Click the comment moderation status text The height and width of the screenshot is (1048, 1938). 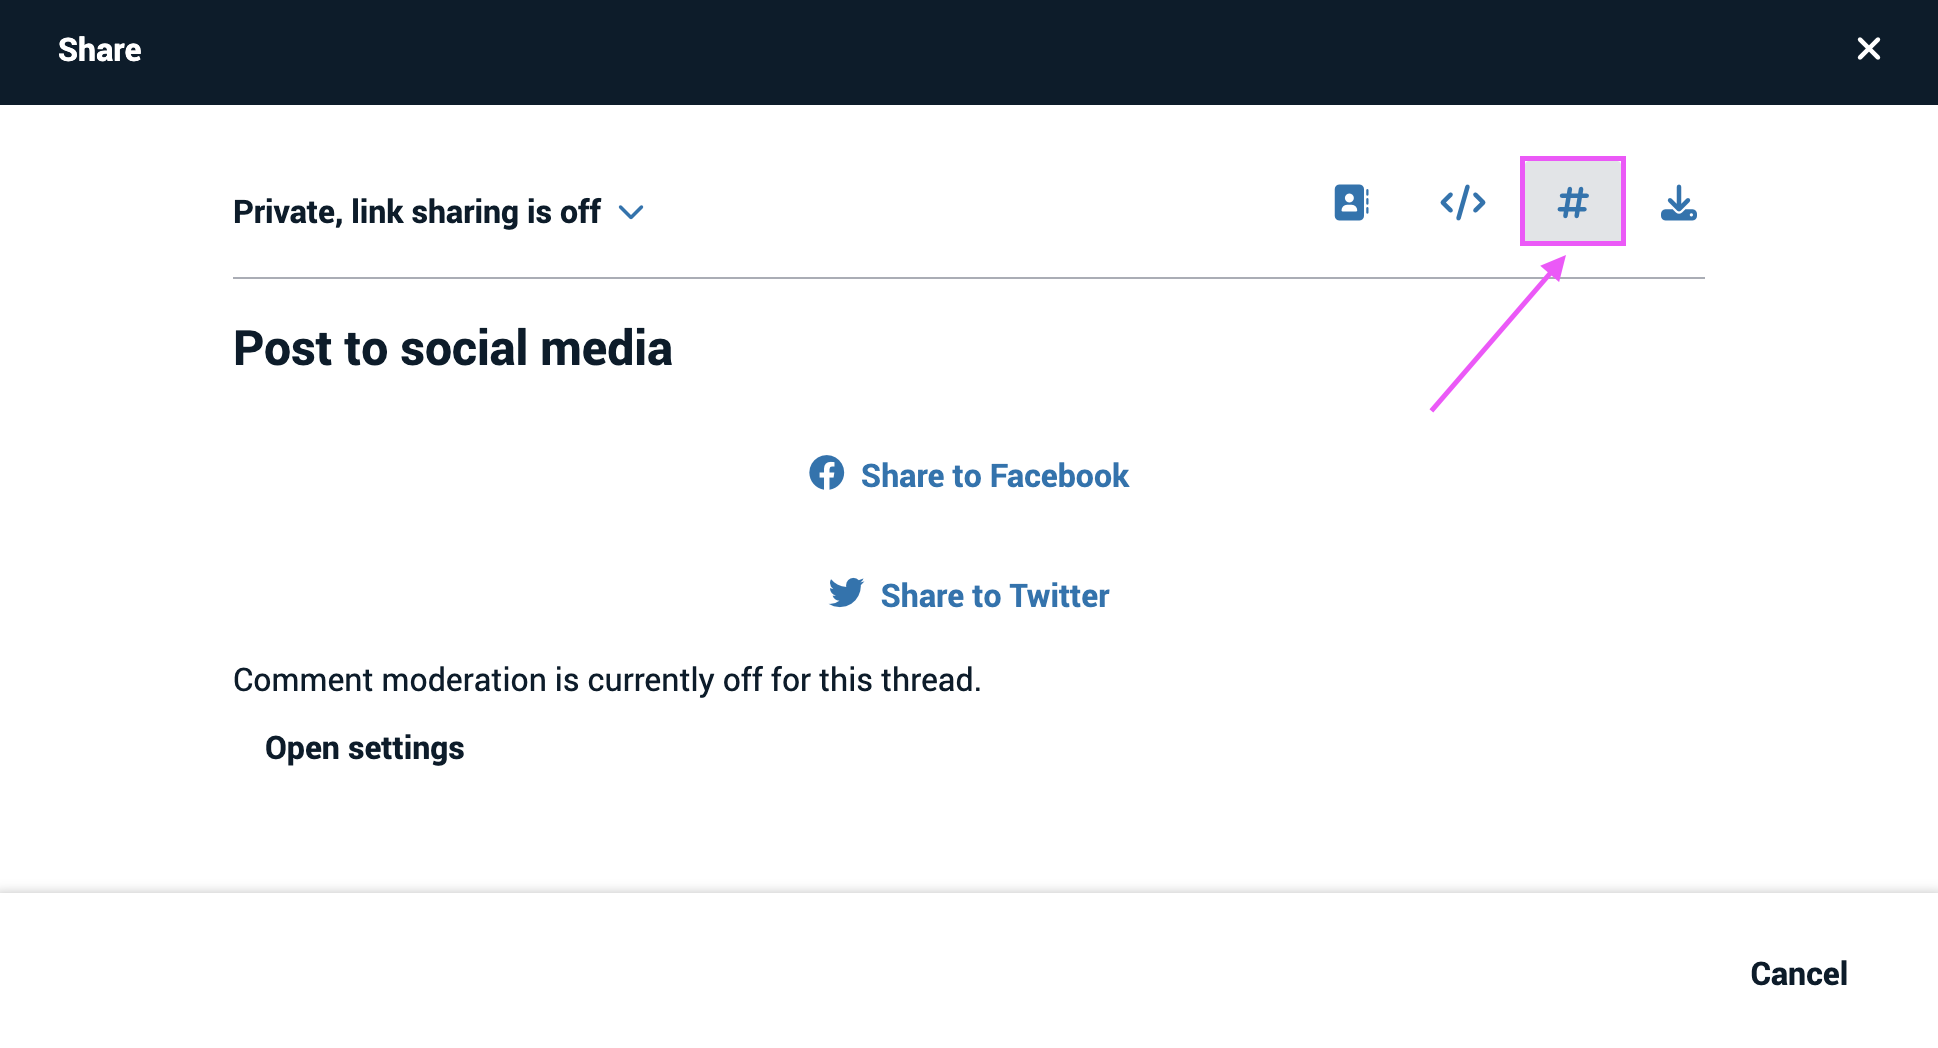pos(607,680)
